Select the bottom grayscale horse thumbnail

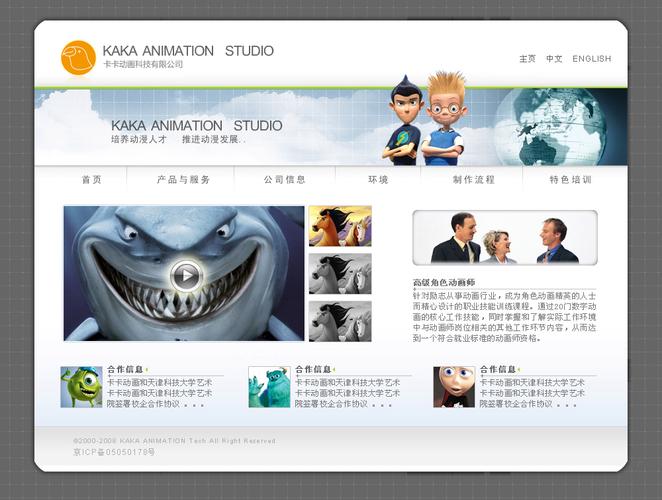340,321
